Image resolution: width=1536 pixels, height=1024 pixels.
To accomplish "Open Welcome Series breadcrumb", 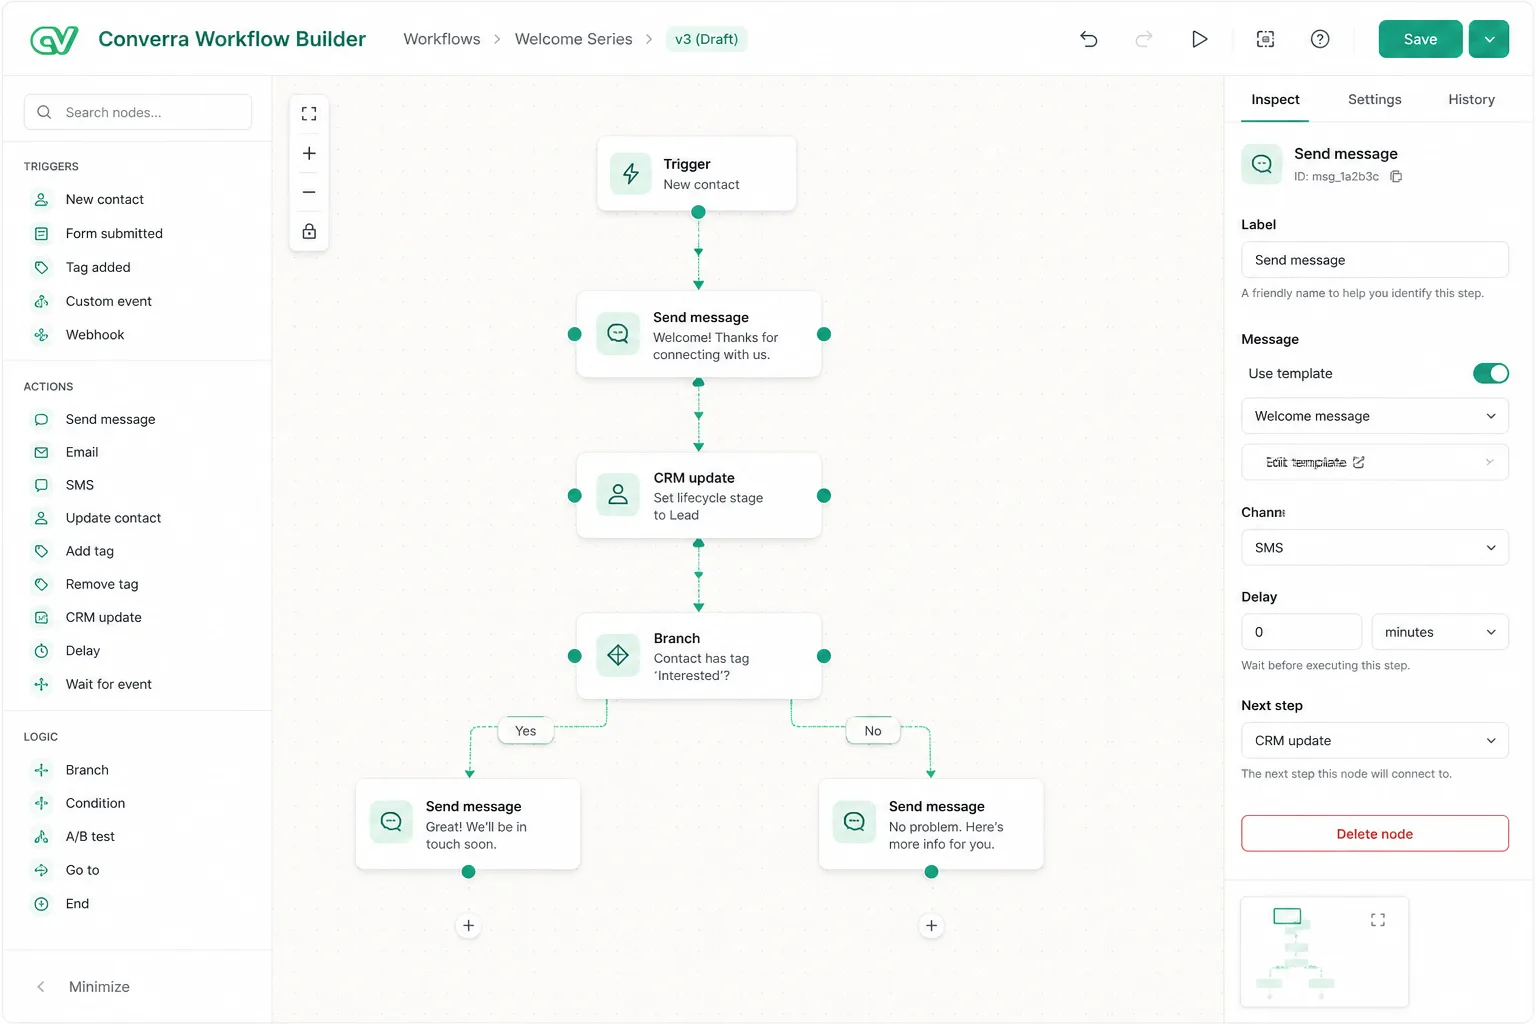I will [x=573, y=39].
